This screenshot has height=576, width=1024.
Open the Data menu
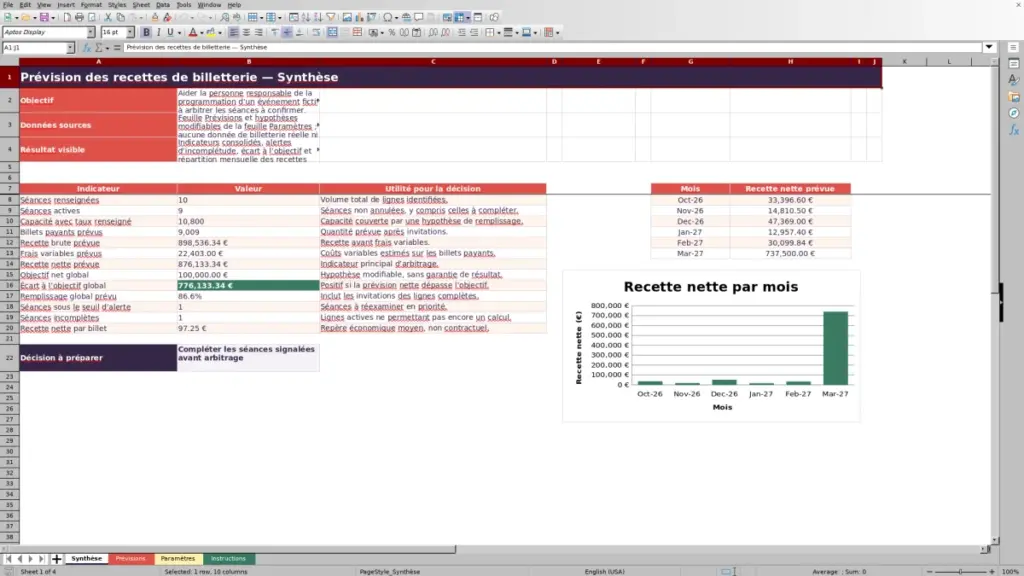[x=163, y=5]
